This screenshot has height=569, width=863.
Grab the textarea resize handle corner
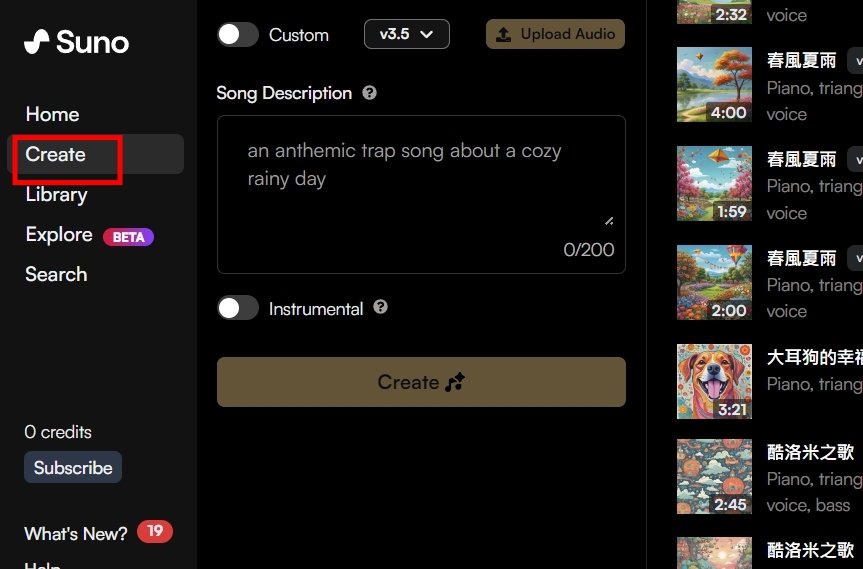point(609,221)
